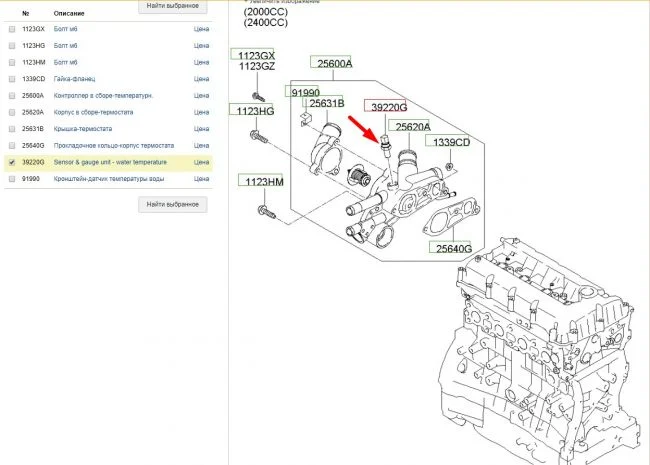Click the 39220G label on the diagram
650x465 pixels.
pos(383,106)
